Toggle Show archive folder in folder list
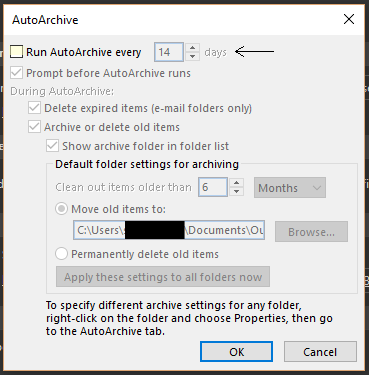 point(52,146)
